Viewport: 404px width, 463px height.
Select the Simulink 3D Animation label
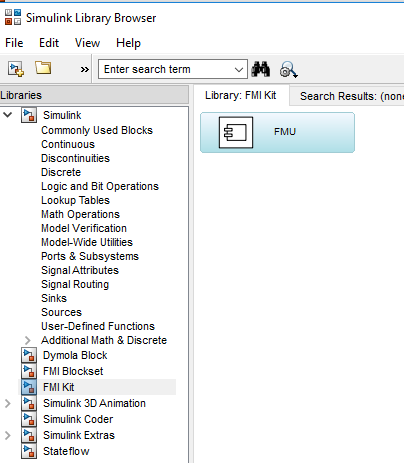[94, 403]
